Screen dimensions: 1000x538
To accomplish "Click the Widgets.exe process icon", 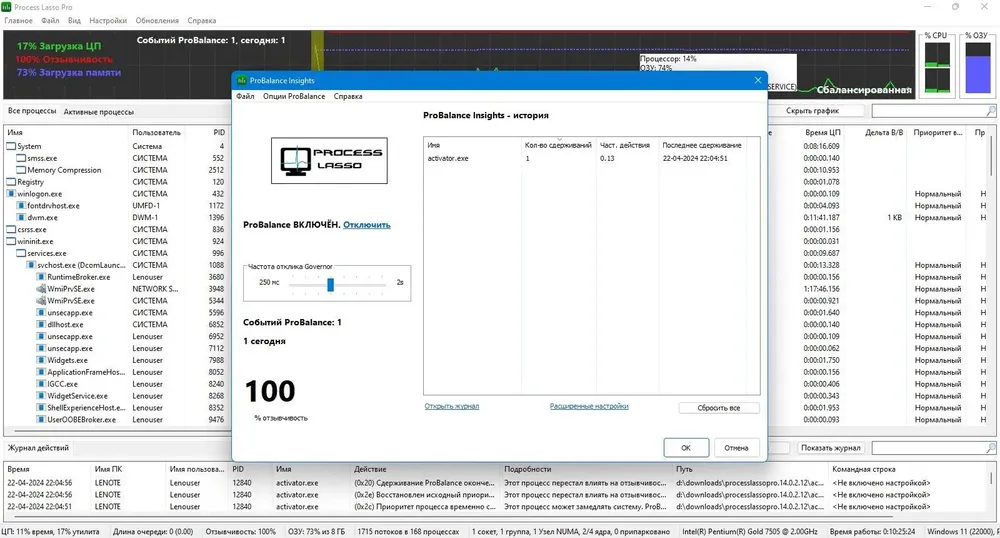I will [x=41, y=360].
